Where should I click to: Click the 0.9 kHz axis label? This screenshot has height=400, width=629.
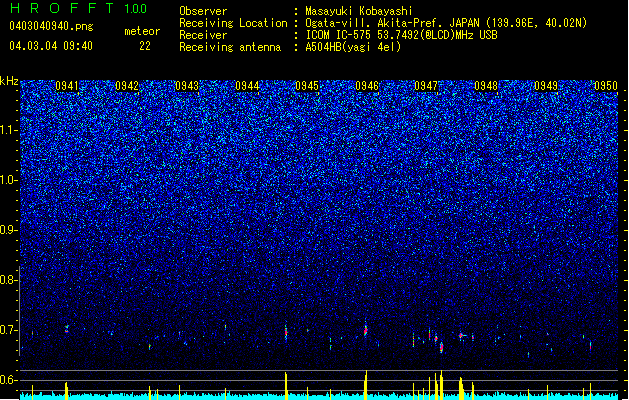click(8, 230)
